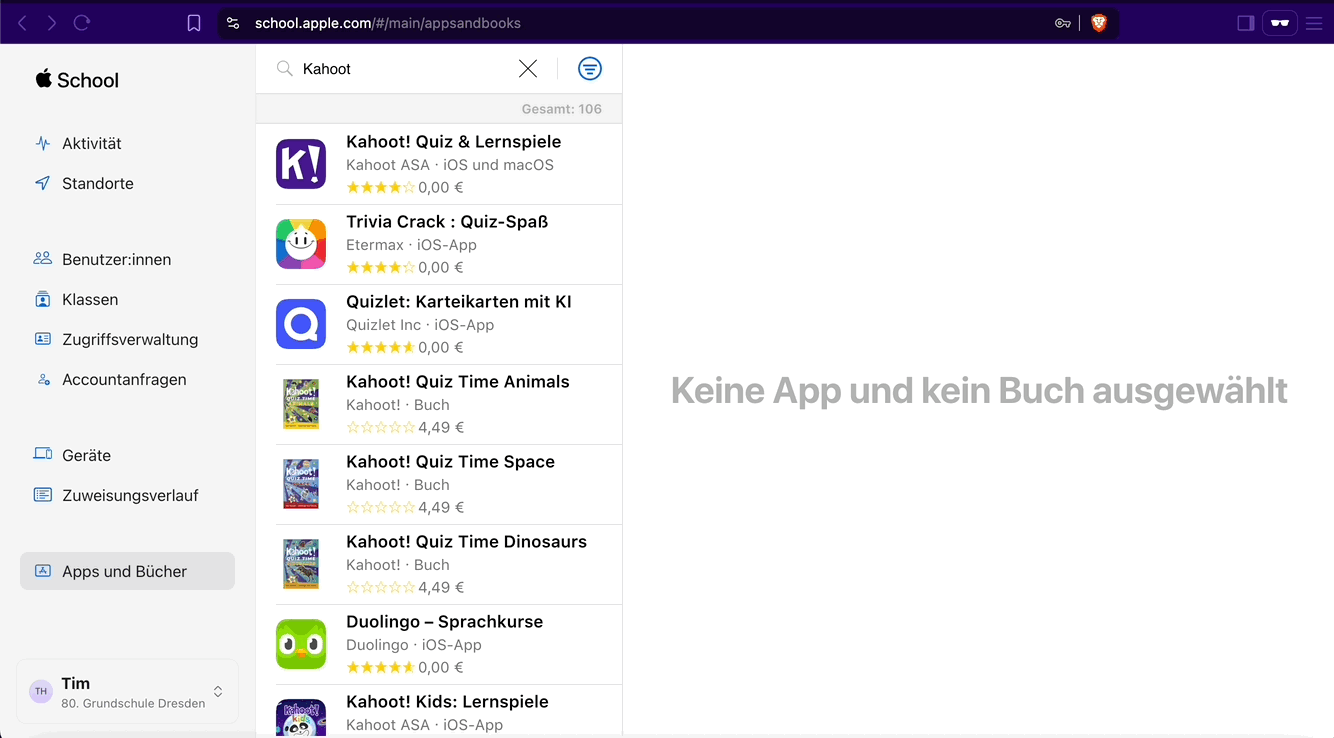Click the TH user avatar

click(x=41, y=691)
